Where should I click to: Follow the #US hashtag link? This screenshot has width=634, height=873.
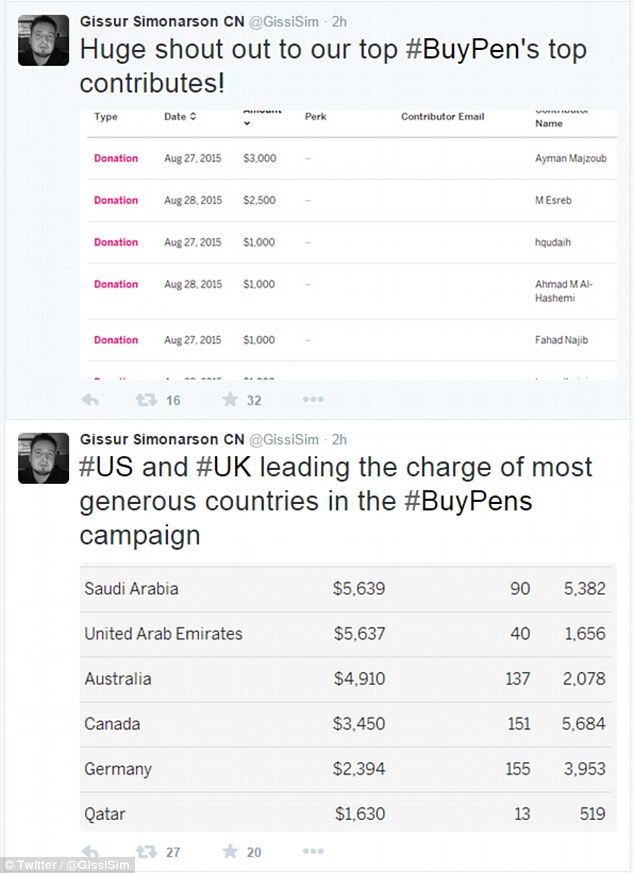[x=106, y=467]
